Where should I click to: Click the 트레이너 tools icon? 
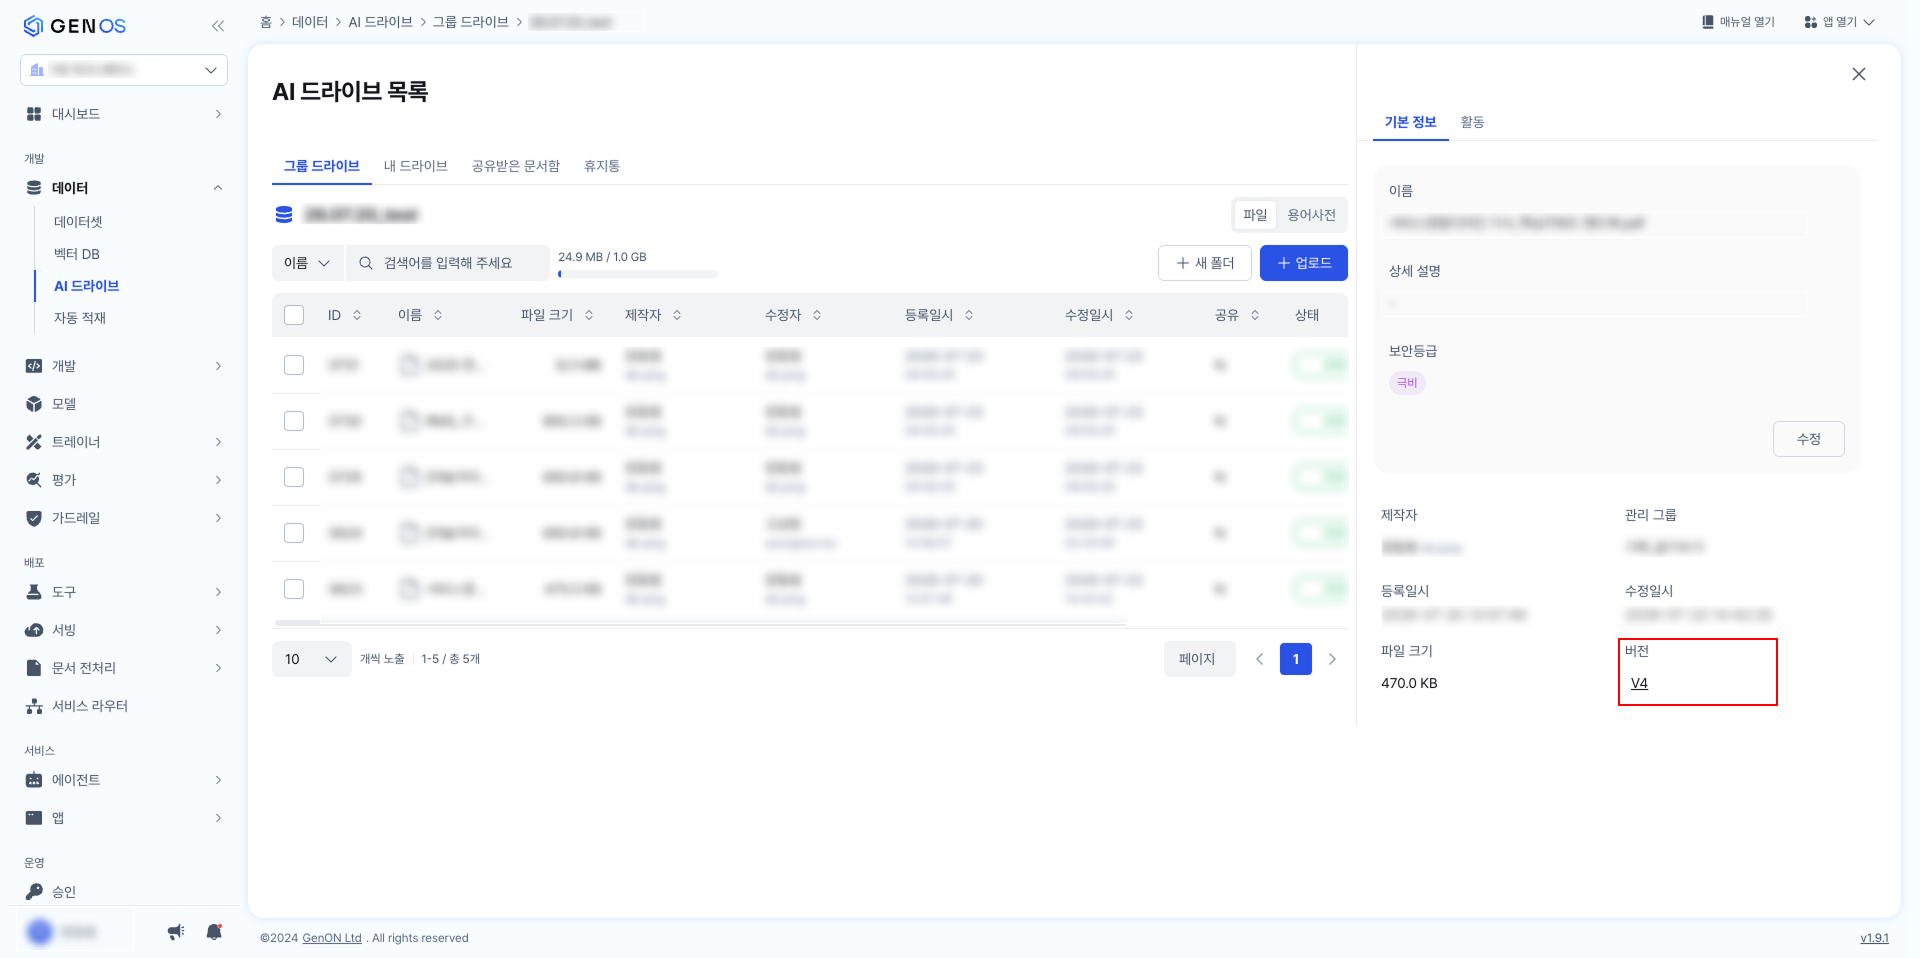[x=34, y=442]
